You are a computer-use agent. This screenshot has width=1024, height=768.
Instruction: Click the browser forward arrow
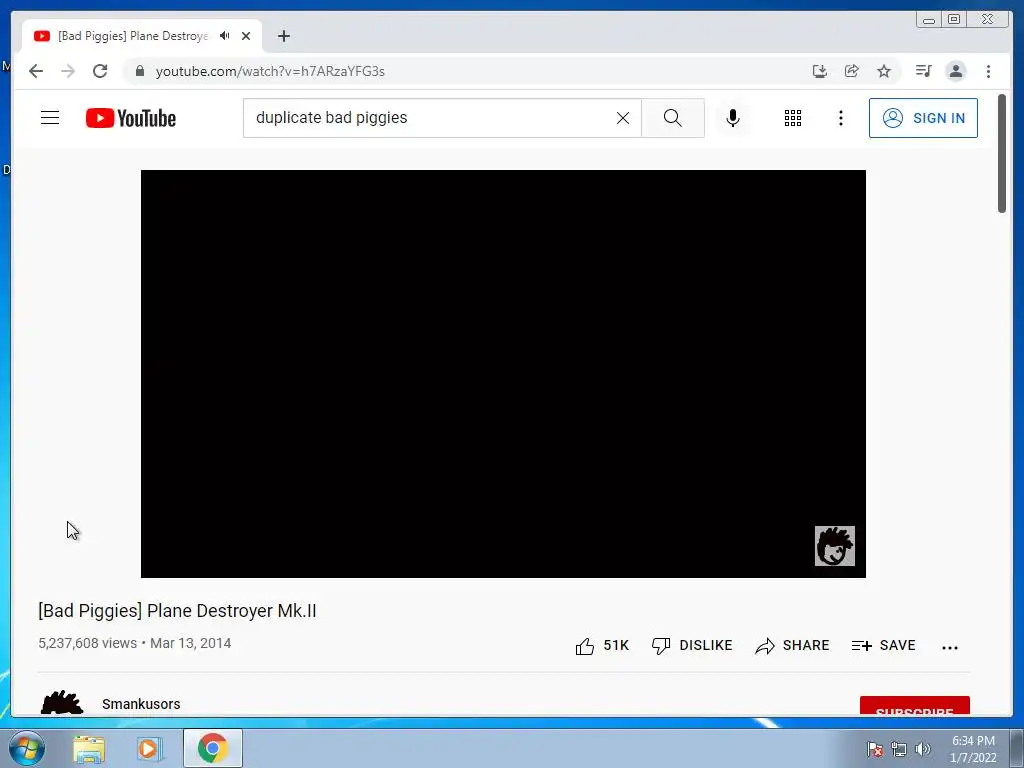click(x=68, y=71)
